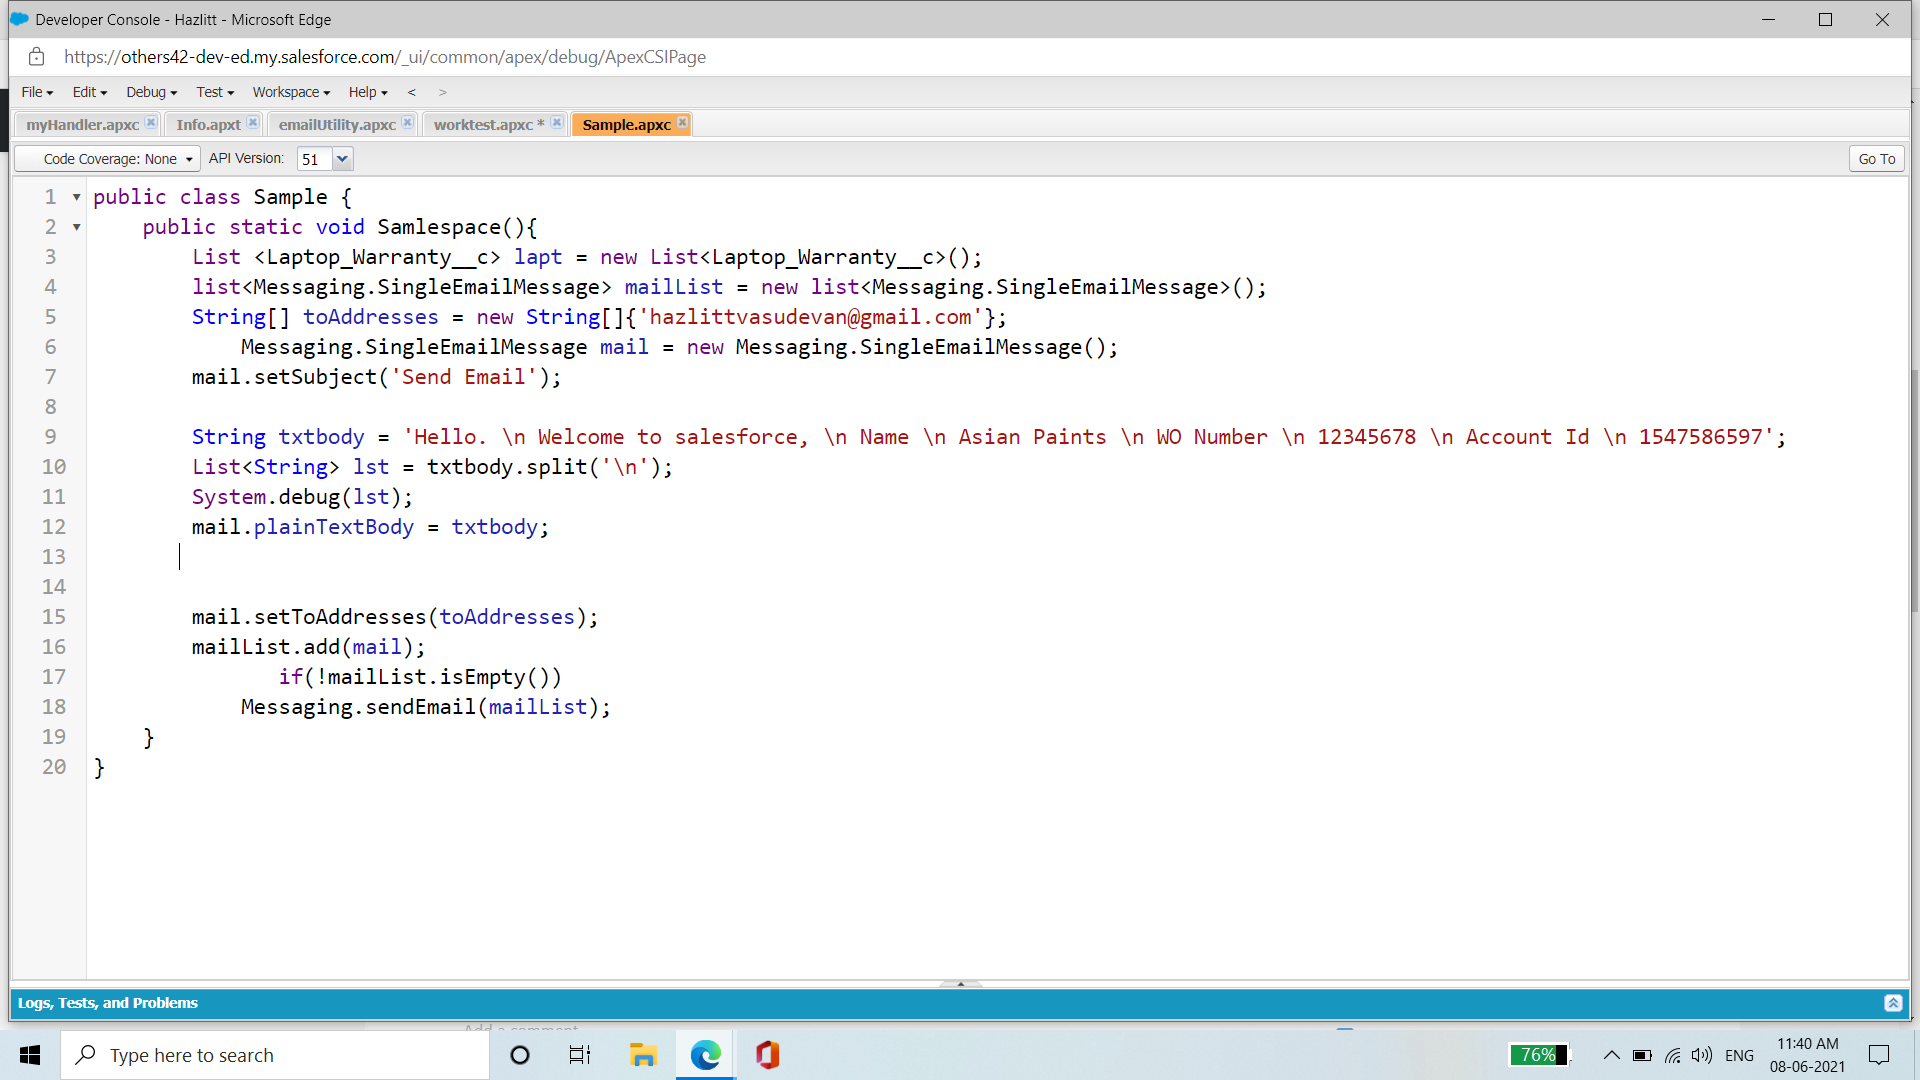Open the network settings from the system tray
1920x1080 pixels.
pos(1673,1054)
